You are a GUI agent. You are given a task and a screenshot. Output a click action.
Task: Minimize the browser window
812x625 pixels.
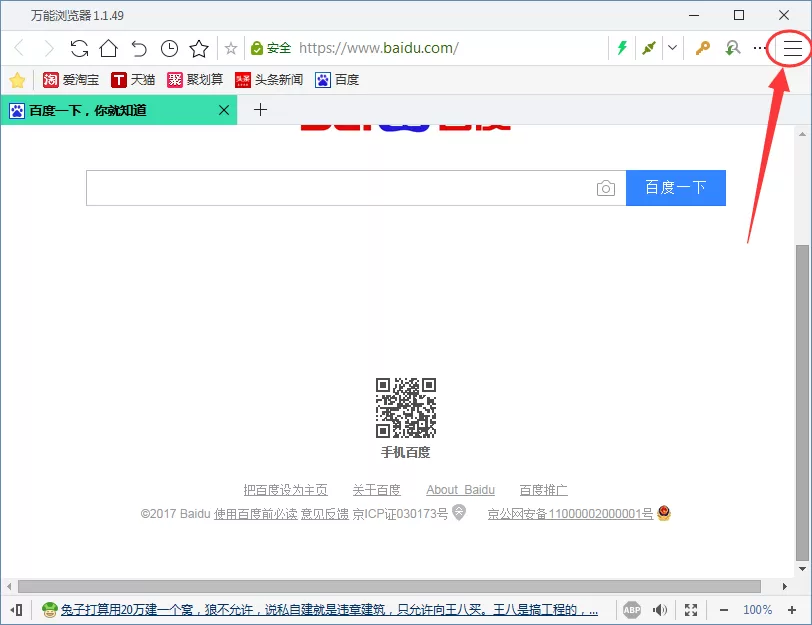coord(694,16)
